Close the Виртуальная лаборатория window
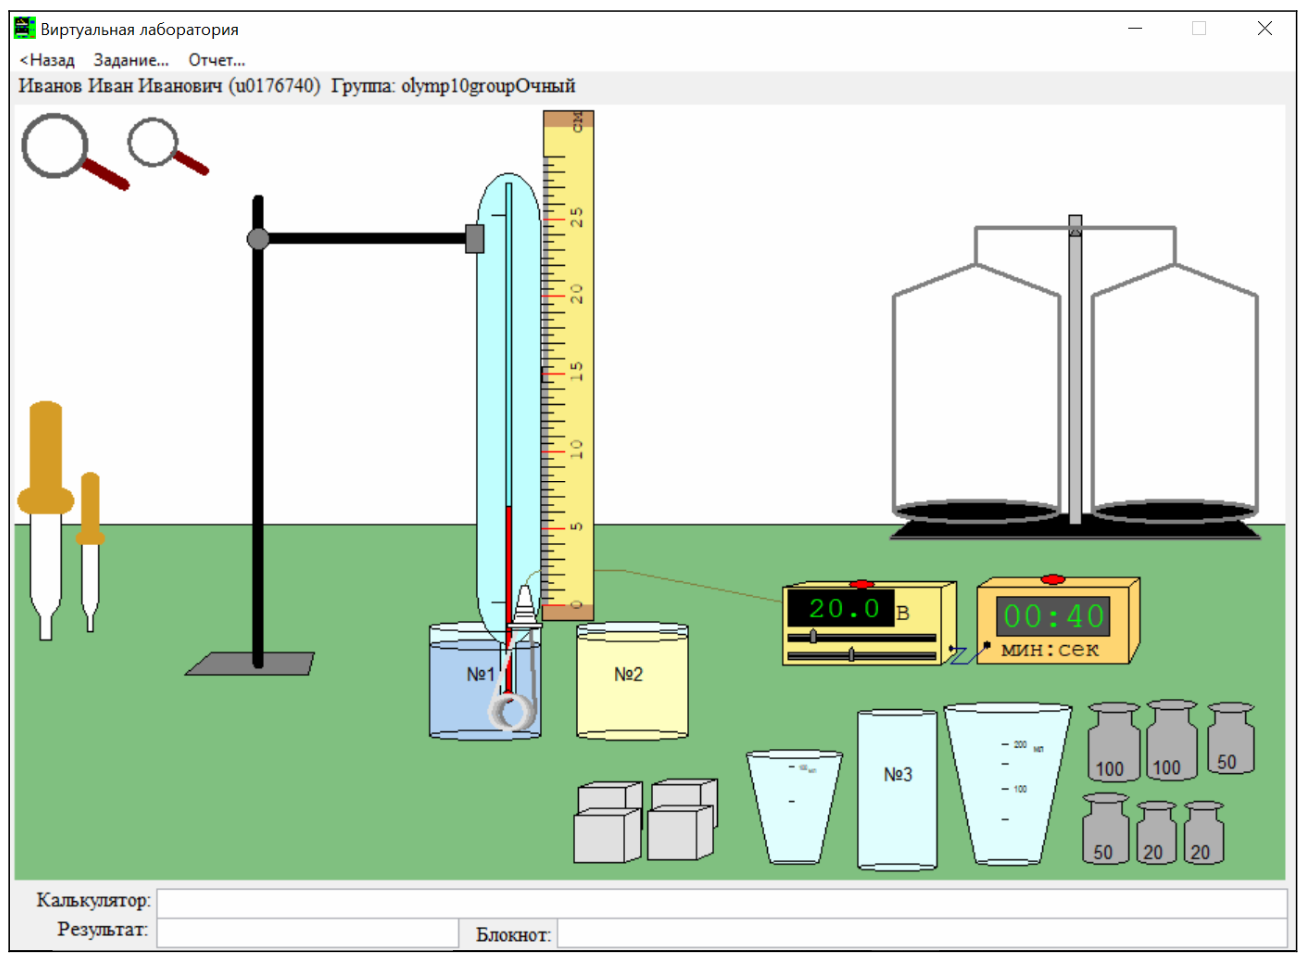Viewport: 1306px width, 959px height. (1265, 28)
